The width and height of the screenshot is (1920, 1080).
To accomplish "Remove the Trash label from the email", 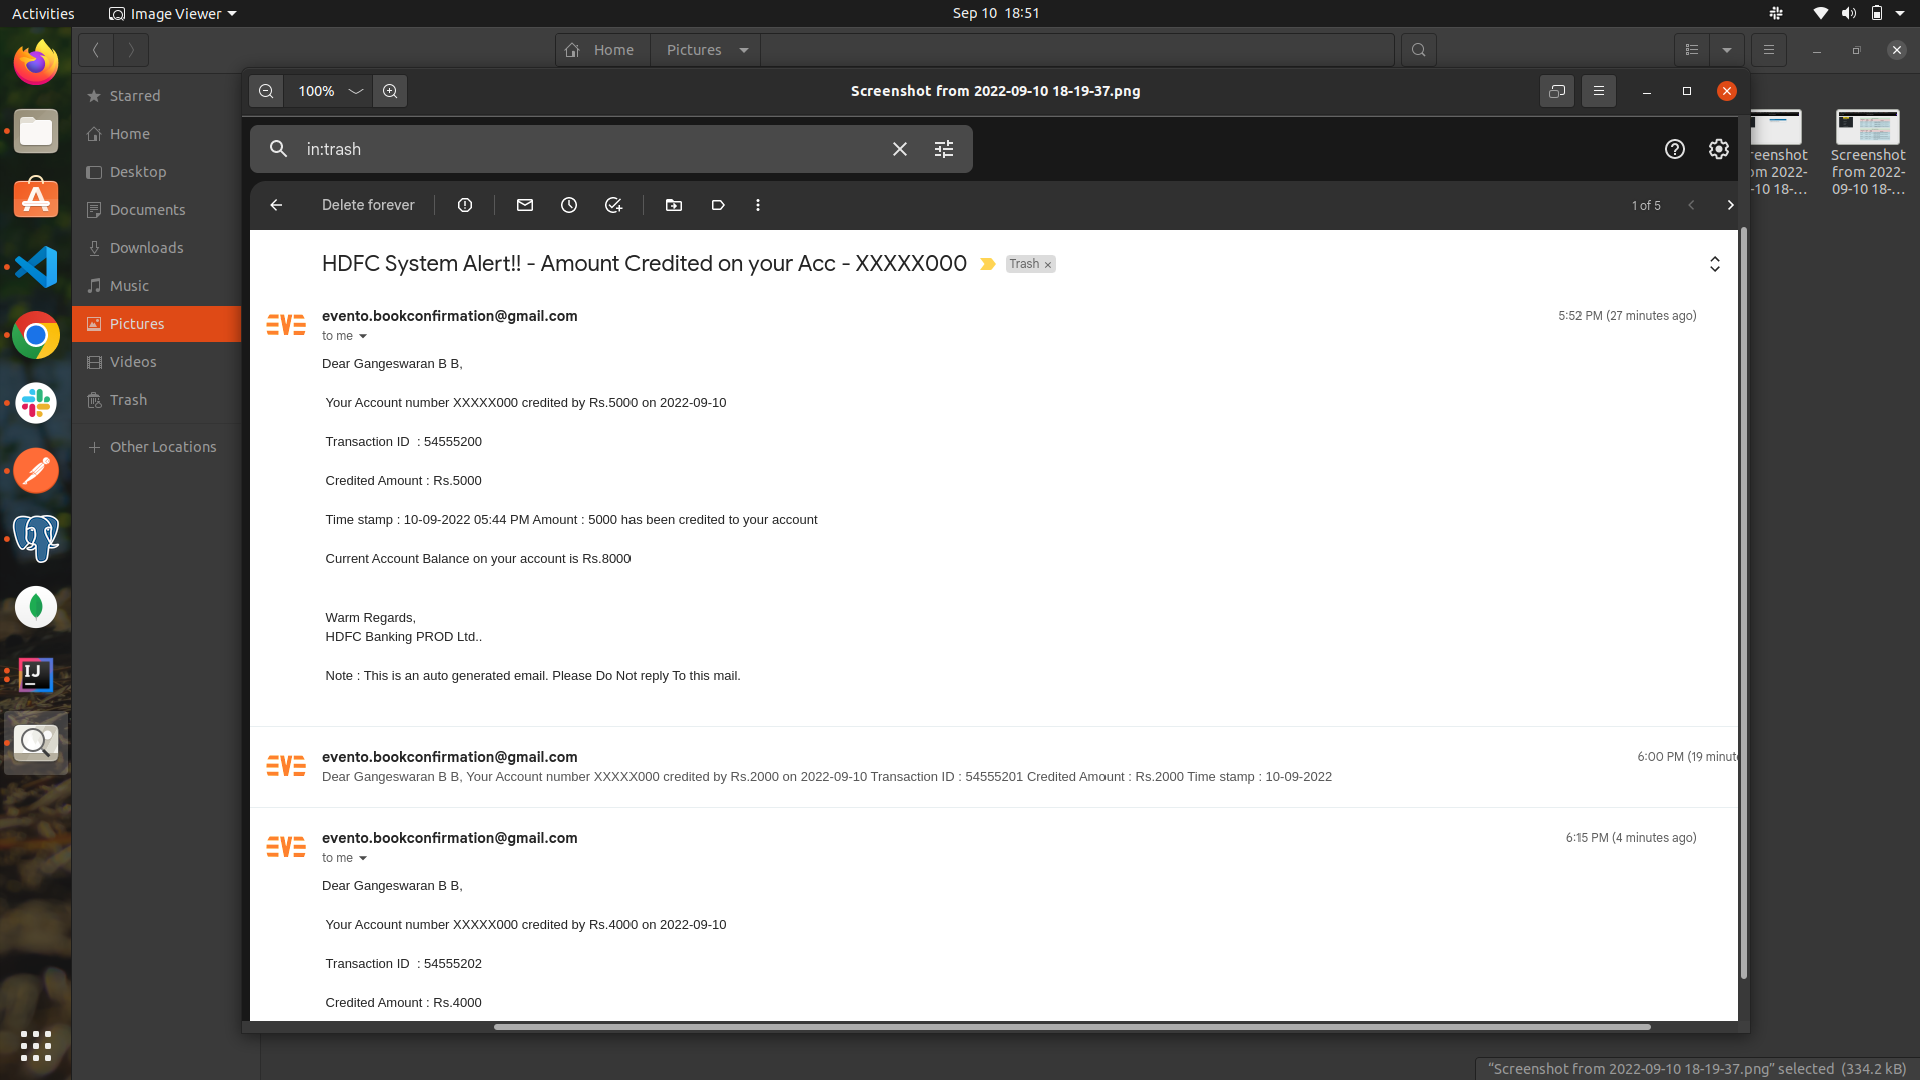I will click(x=1046, y=264).
